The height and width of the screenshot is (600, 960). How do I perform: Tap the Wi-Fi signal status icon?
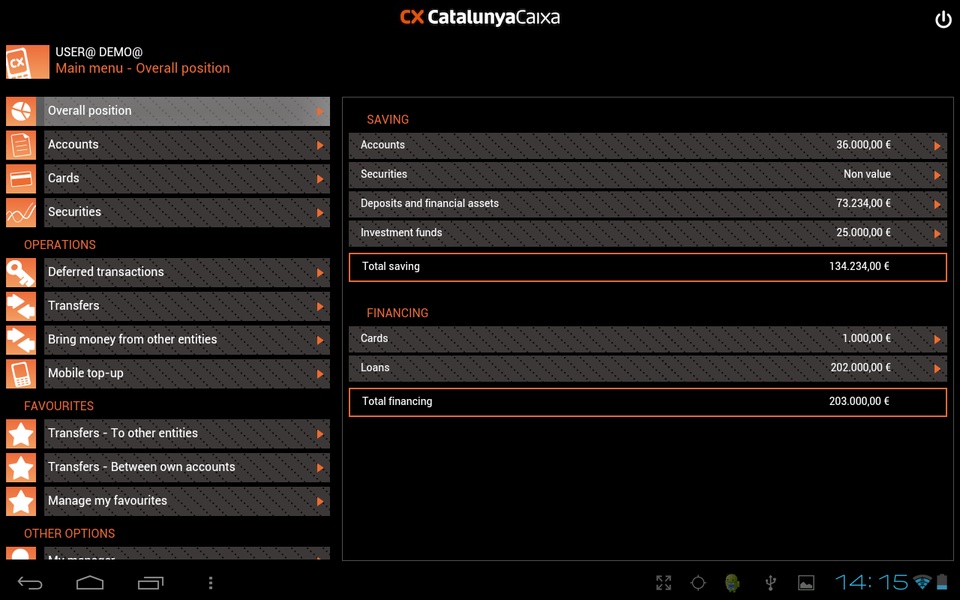(x=922, y=582)
